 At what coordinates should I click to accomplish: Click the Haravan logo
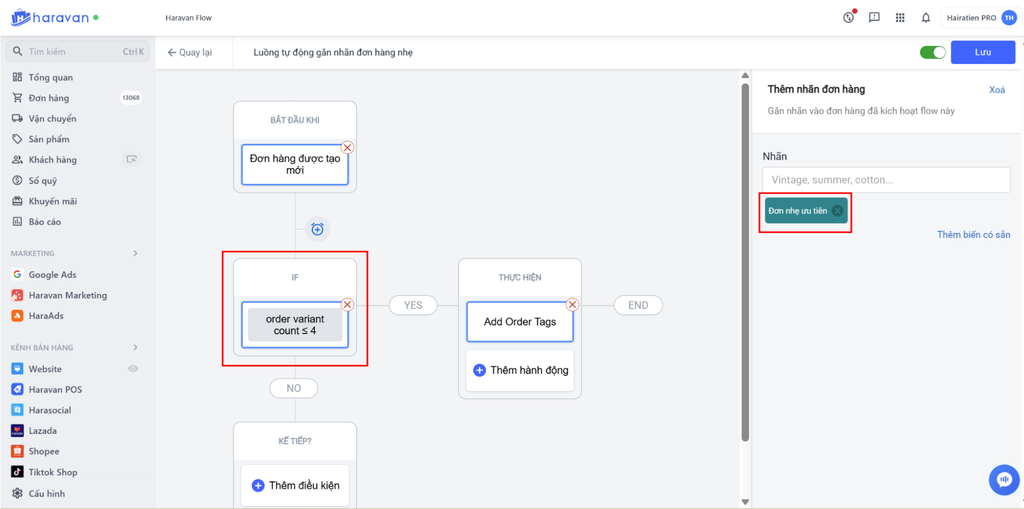52,18
